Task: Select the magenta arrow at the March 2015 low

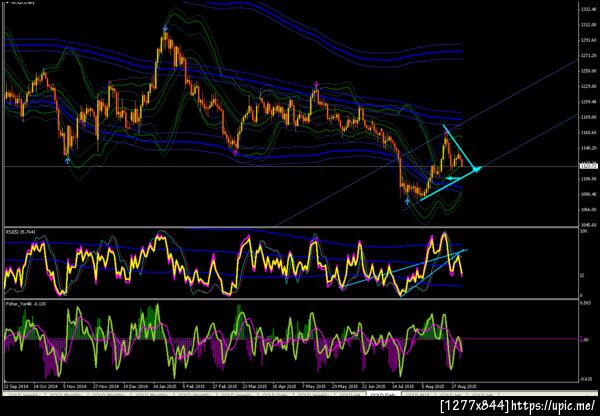Action: tap(235, 152)
